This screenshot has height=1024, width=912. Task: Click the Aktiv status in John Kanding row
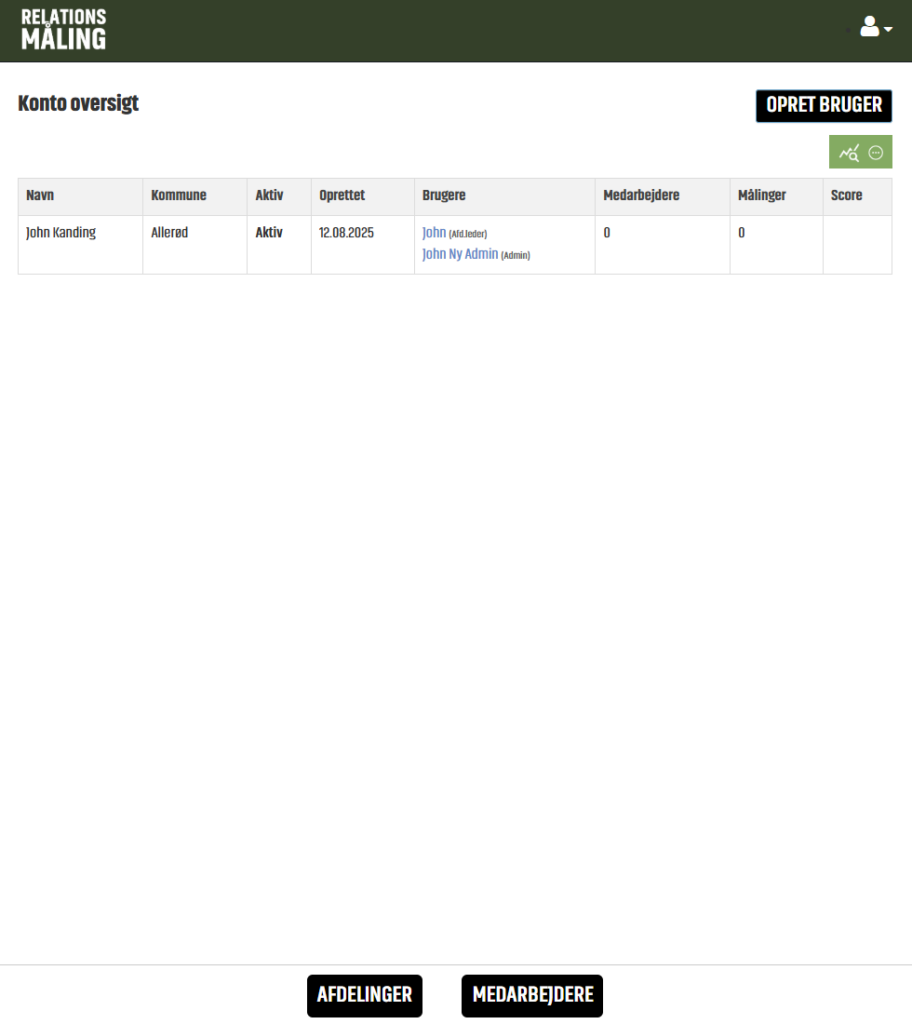point(269,233)
